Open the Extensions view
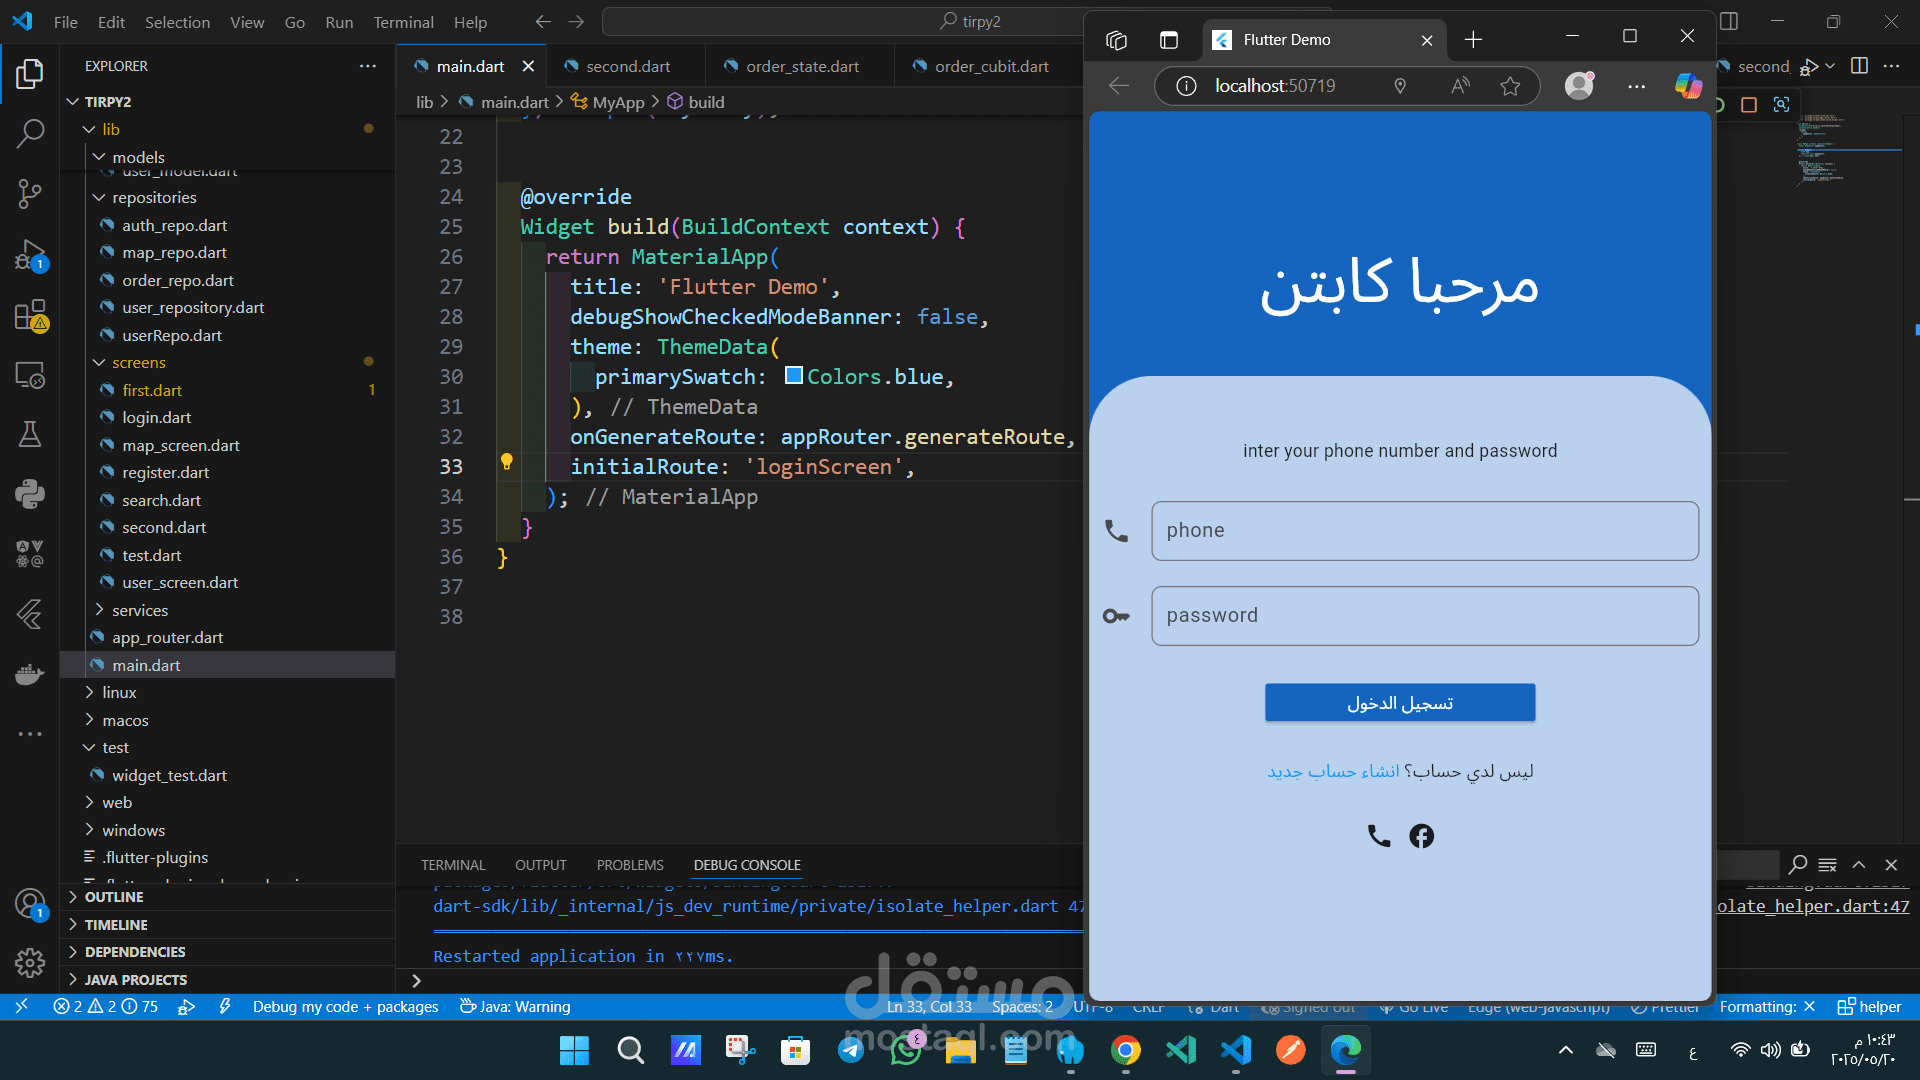This screenshot has width=1920, height=1080. pyautogui.click(x=30, y=315)
